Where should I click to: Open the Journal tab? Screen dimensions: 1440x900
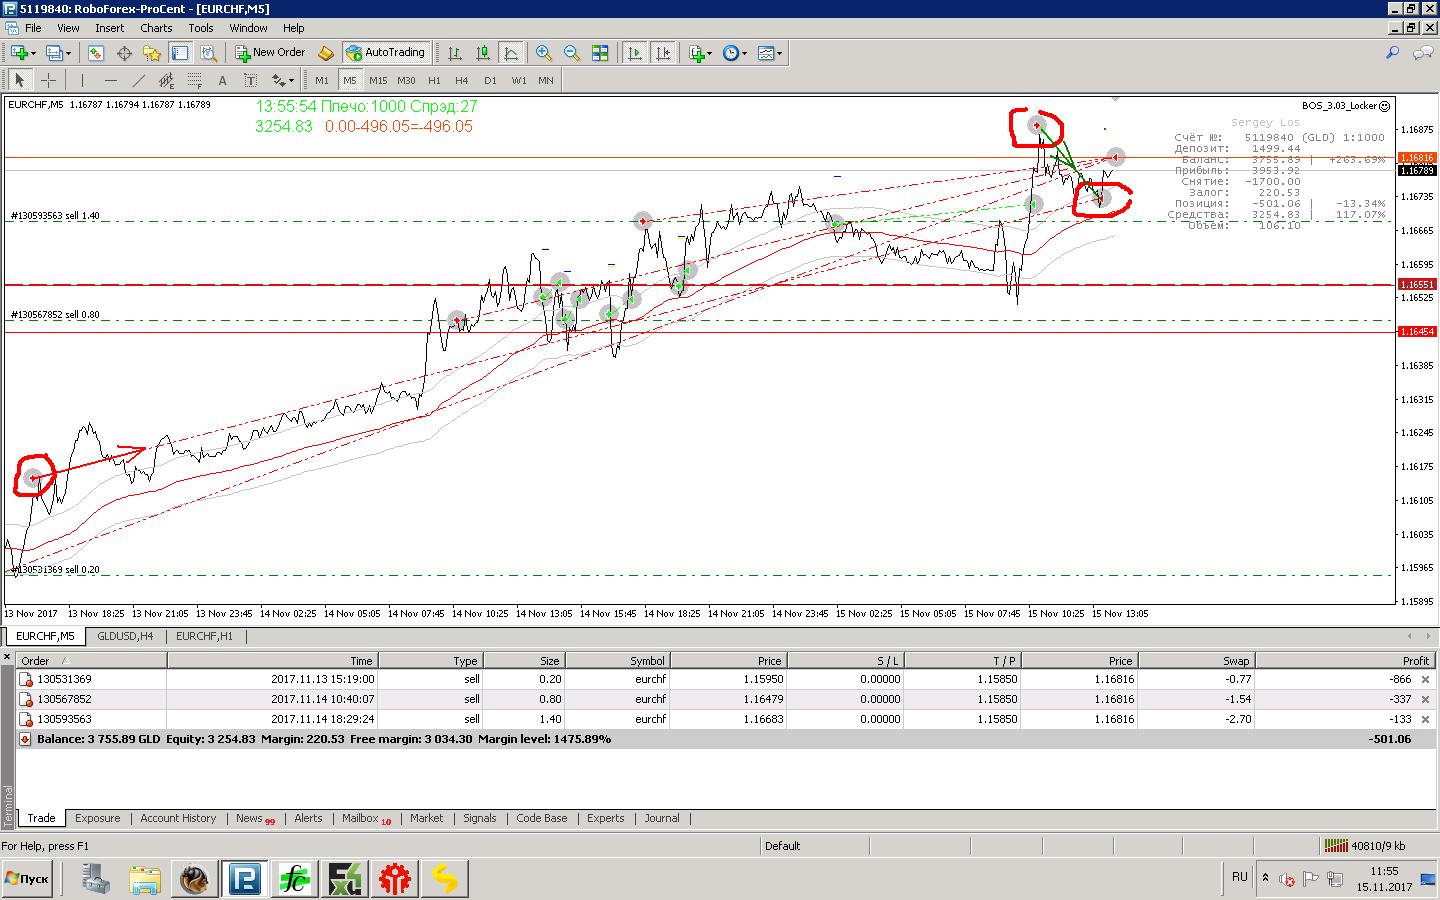[x=662, y=818]
